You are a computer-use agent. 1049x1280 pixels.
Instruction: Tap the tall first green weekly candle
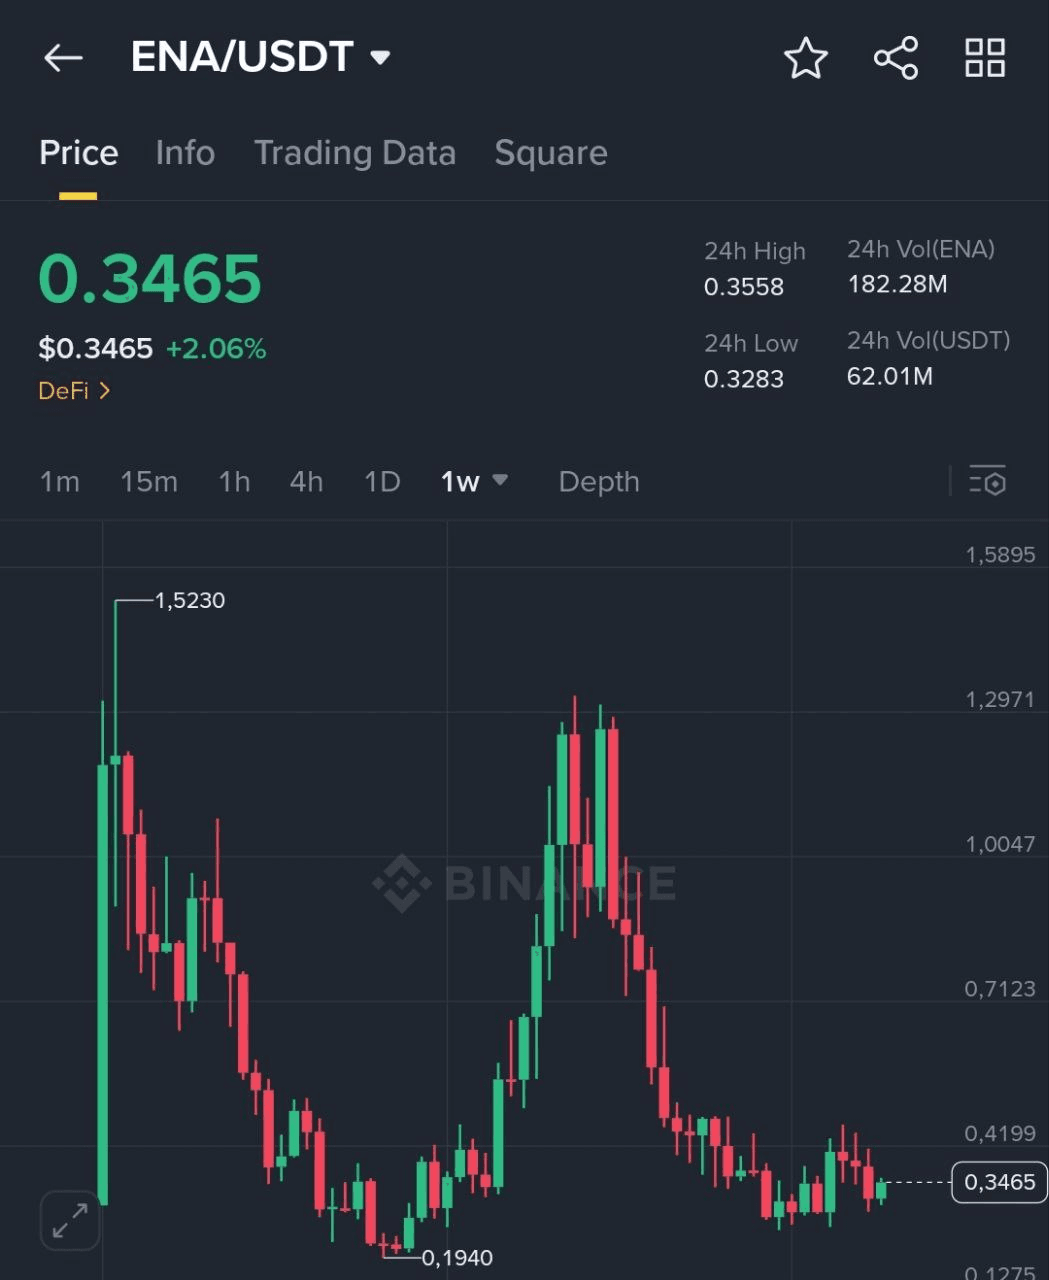tap(102, 985)
